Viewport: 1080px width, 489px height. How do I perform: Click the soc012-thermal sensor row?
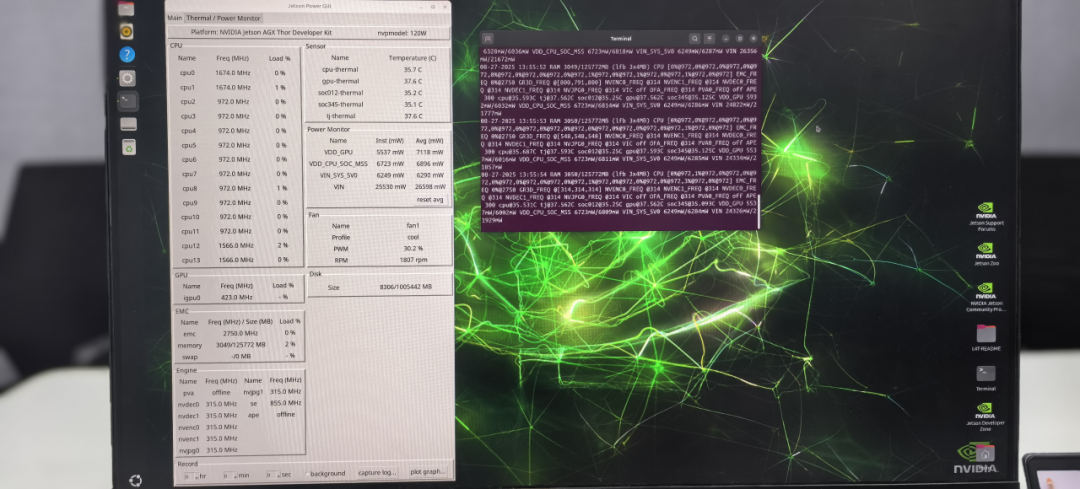pos(378,93)
